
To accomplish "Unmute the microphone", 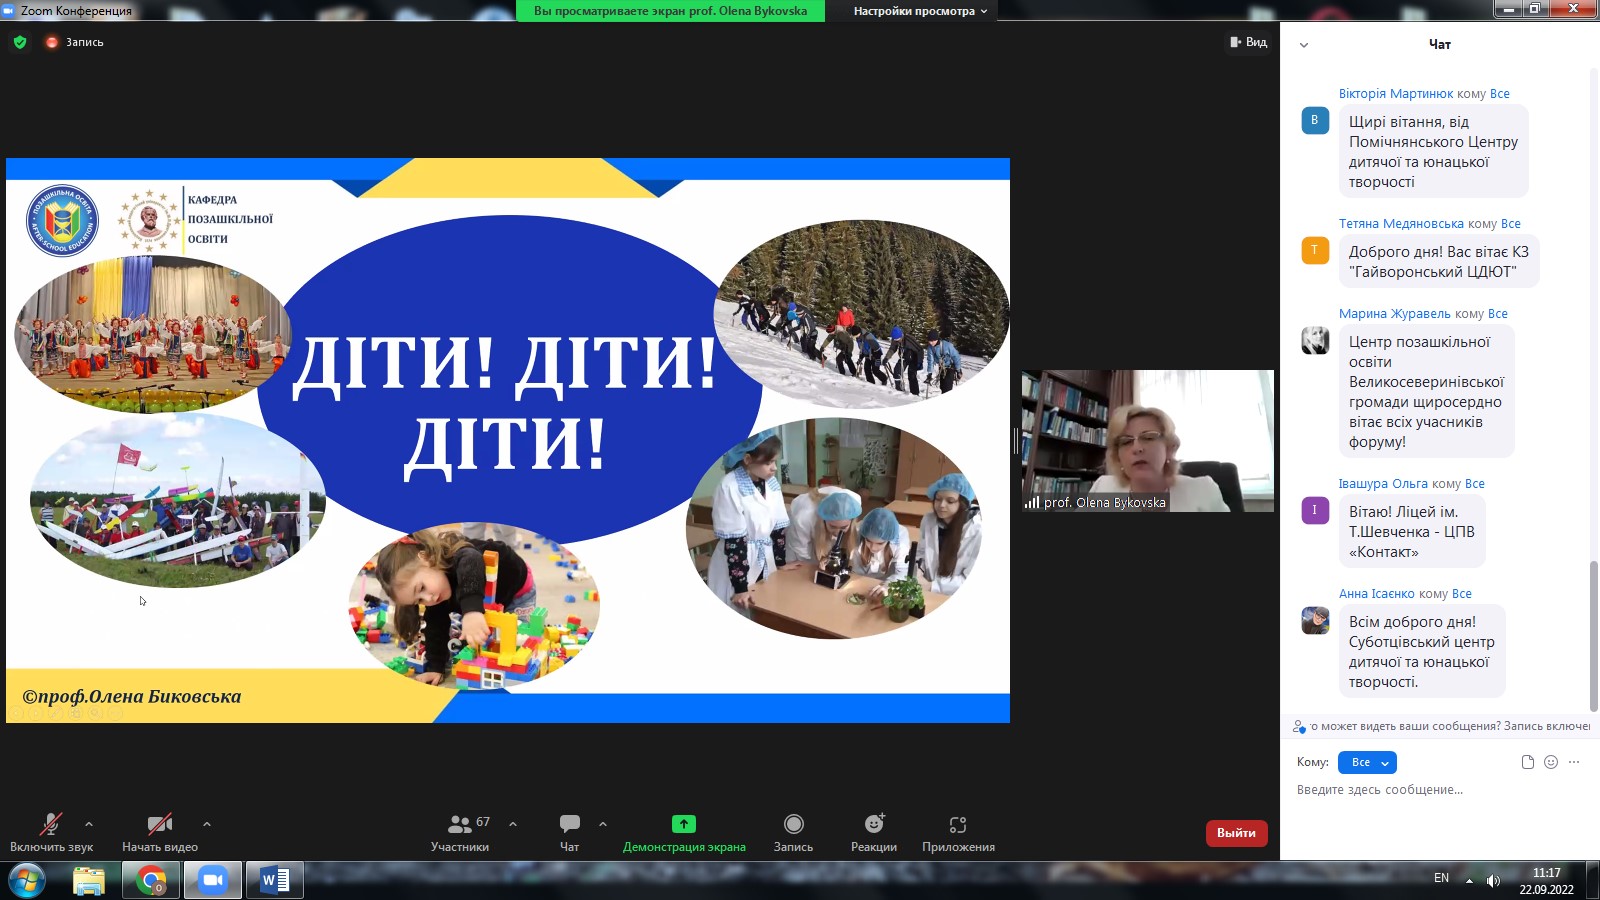I will pyautogui.click(x=51, y=825).
